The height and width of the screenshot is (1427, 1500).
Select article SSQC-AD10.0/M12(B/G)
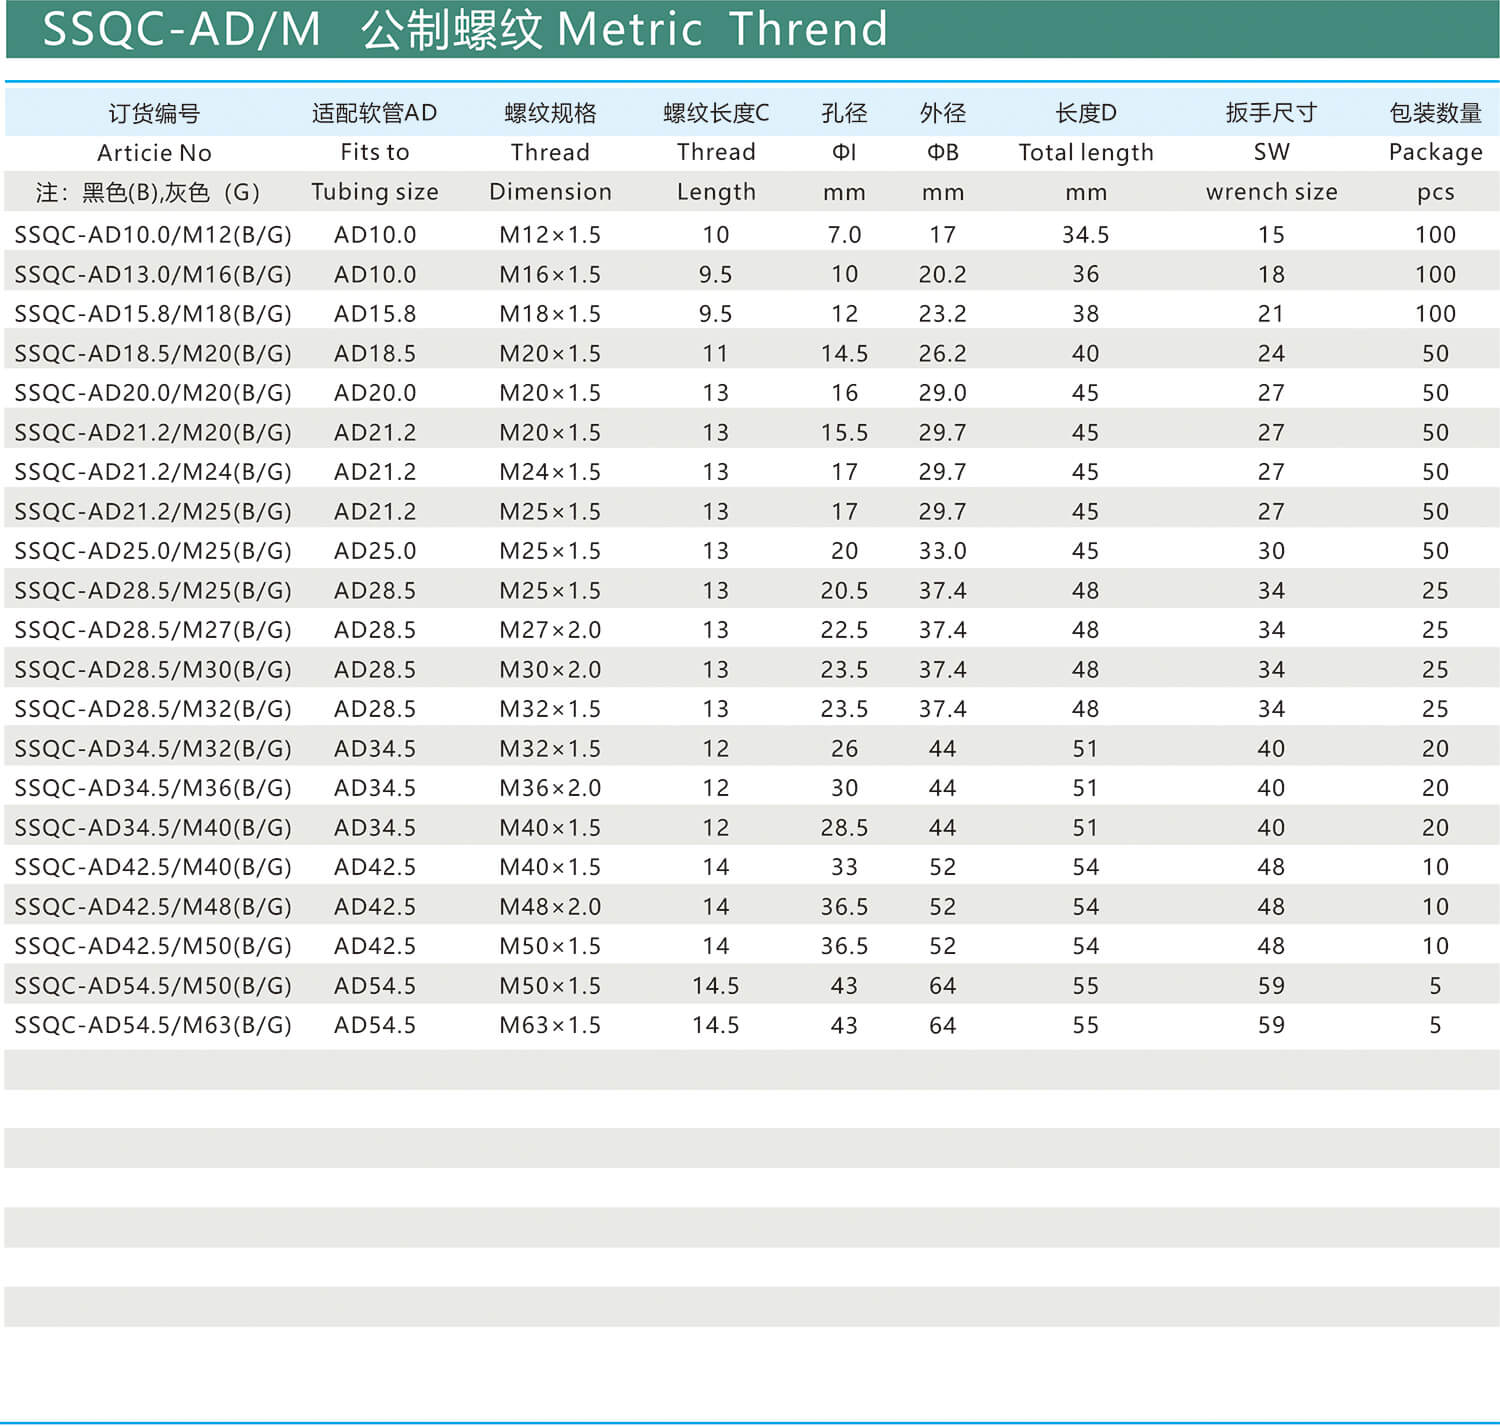coord(153,235)
